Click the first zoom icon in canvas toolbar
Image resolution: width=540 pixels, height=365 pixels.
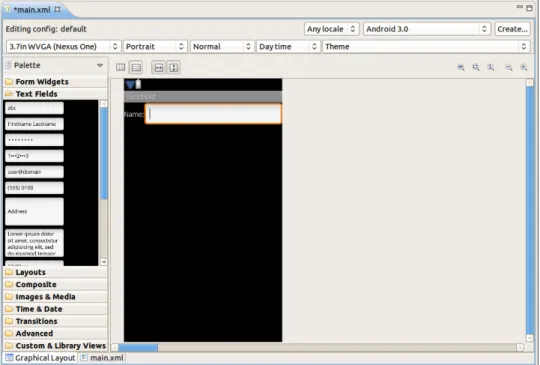461,67
